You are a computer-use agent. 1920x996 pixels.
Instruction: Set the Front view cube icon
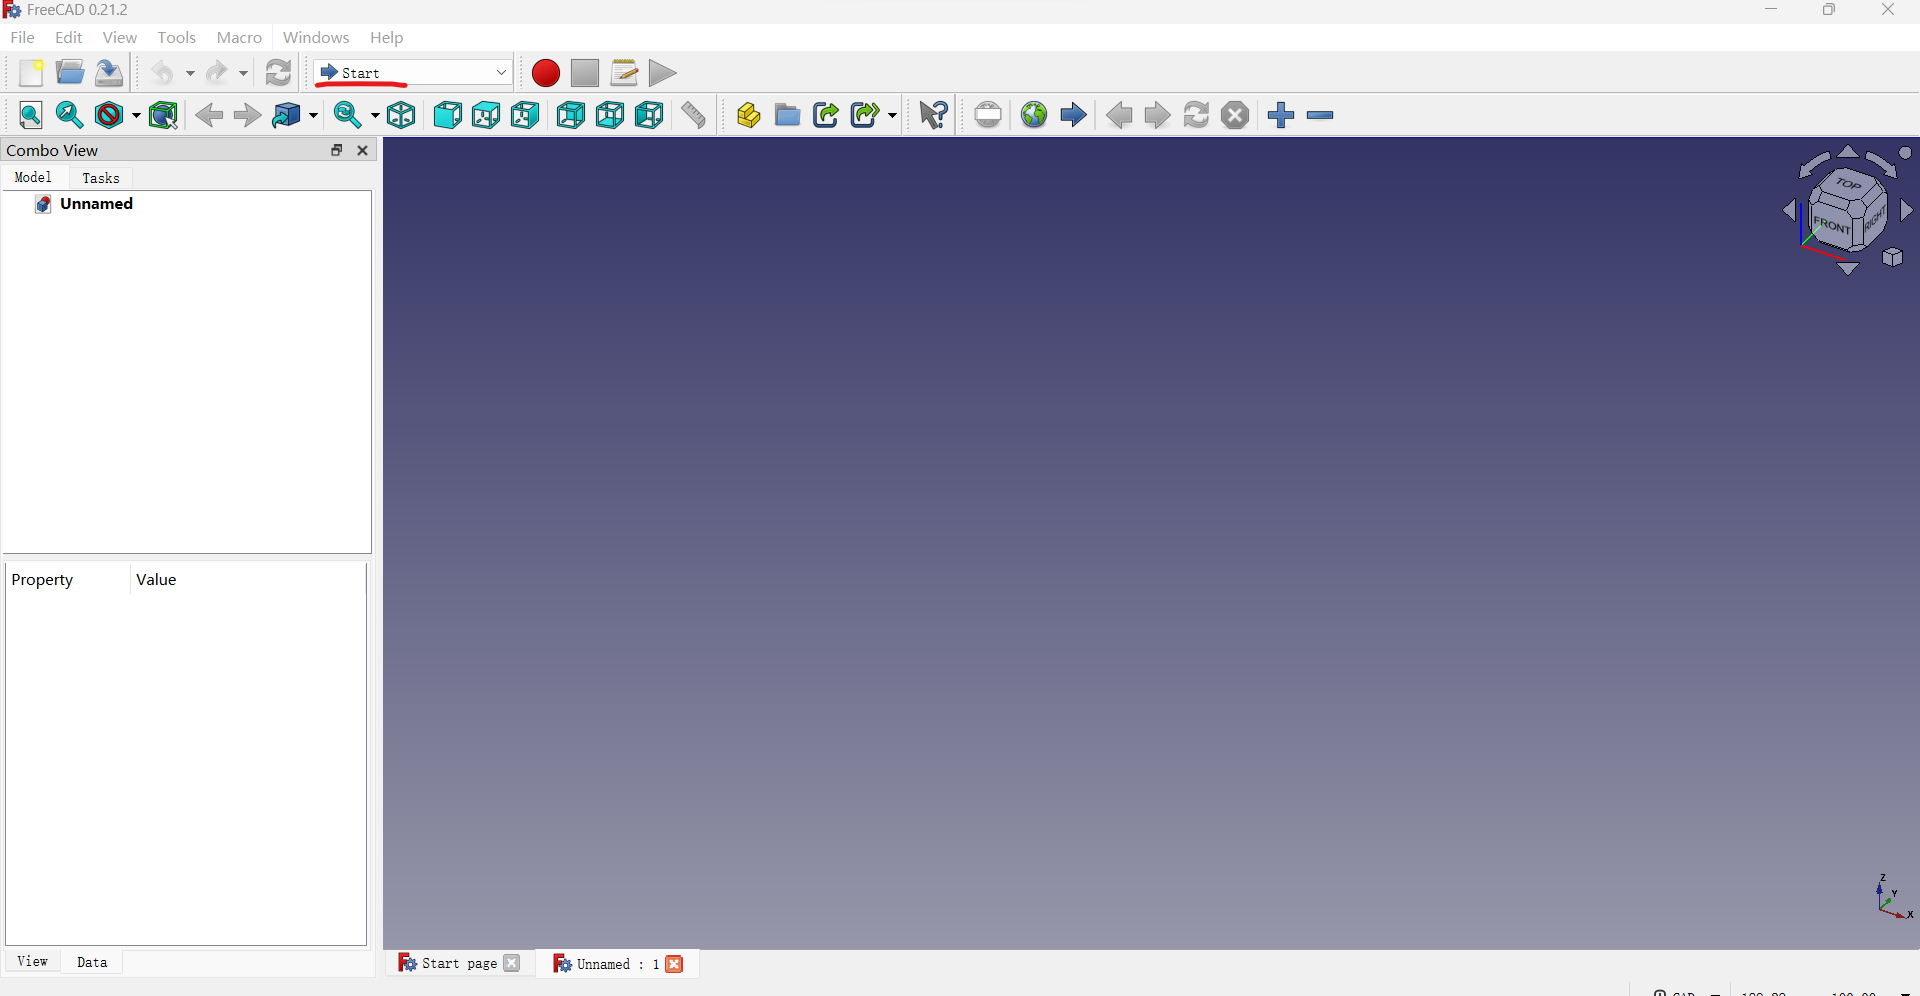click(x=448, y=115)
